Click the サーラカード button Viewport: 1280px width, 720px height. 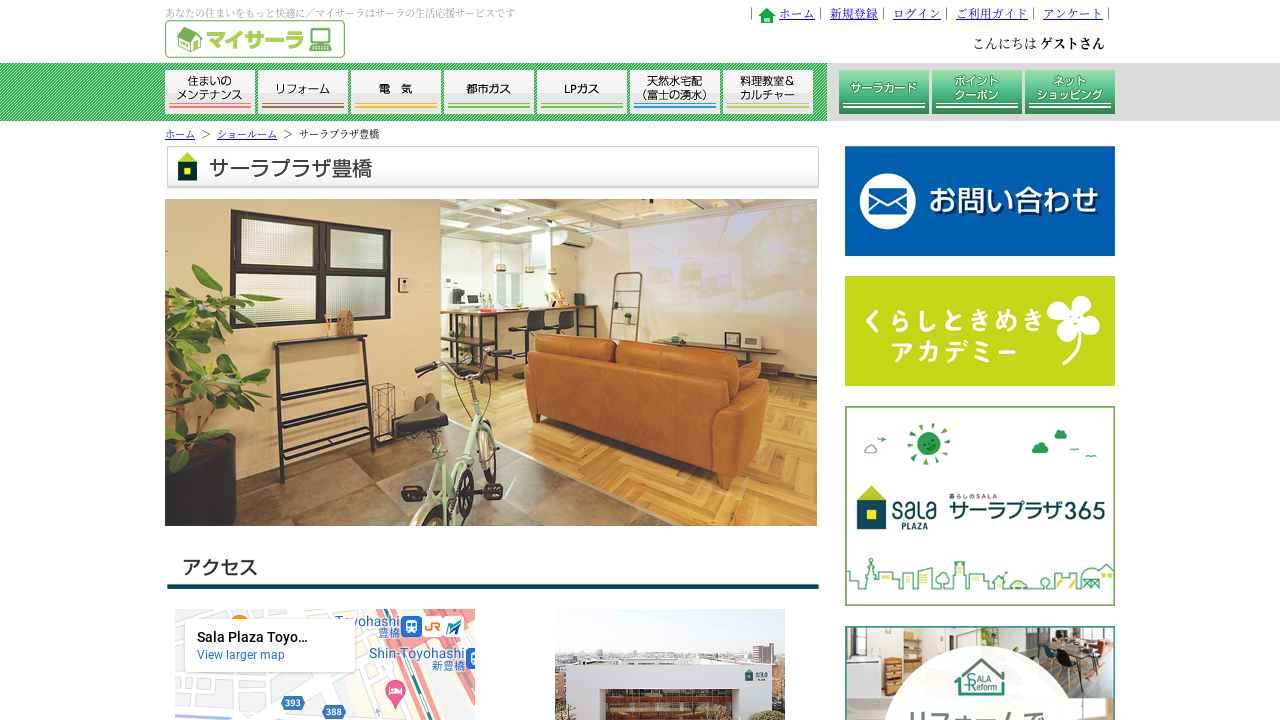pos(884,92)
